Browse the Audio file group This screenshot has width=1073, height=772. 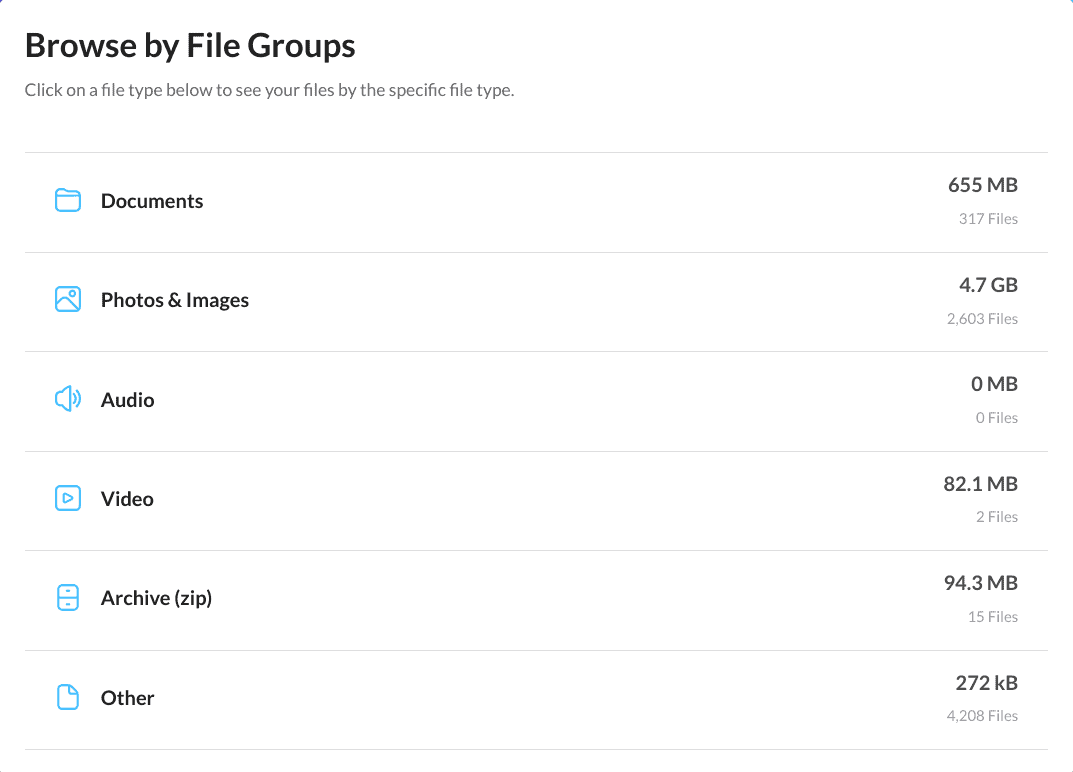point(127,400)
